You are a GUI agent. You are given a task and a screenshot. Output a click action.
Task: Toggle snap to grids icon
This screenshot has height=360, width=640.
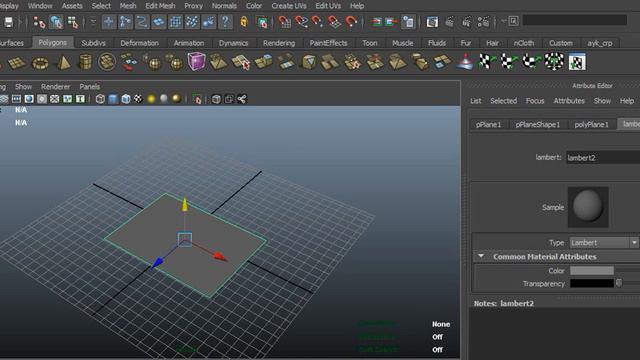(284, 22)
